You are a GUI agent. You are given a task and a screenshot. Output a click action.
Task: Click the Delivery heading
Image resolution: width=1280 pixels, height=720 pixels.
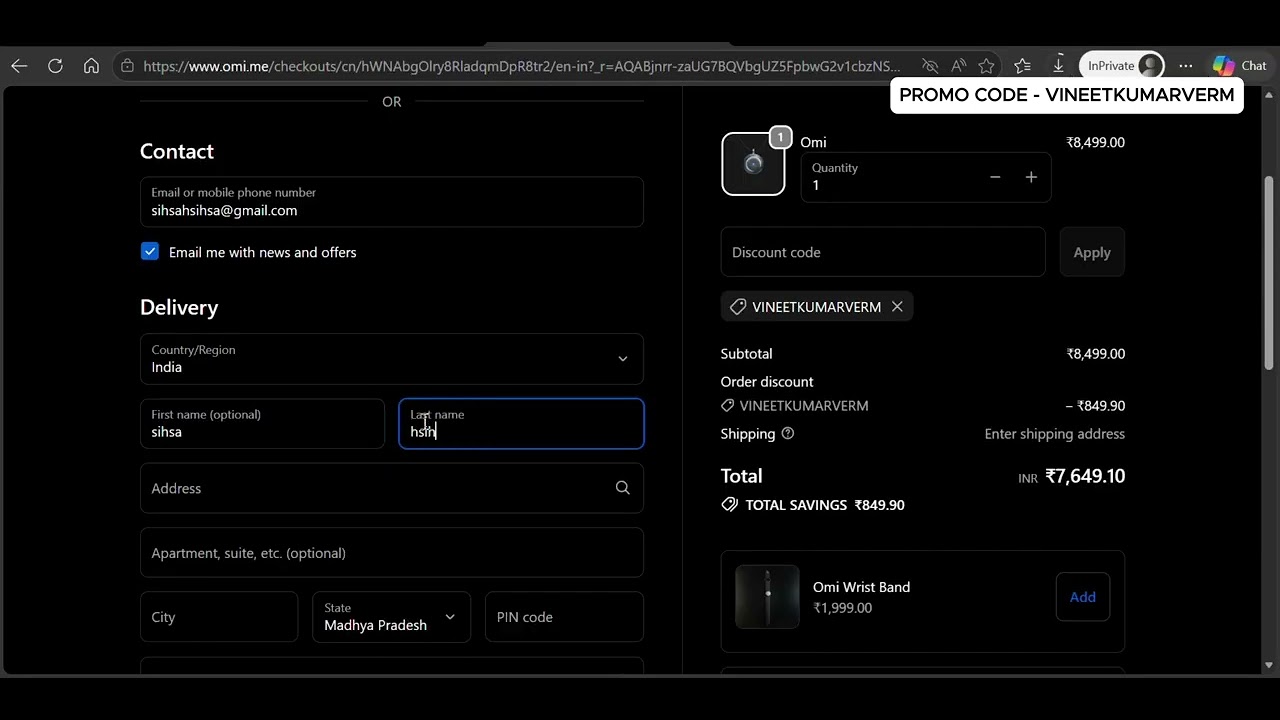(x=179, y=307)
